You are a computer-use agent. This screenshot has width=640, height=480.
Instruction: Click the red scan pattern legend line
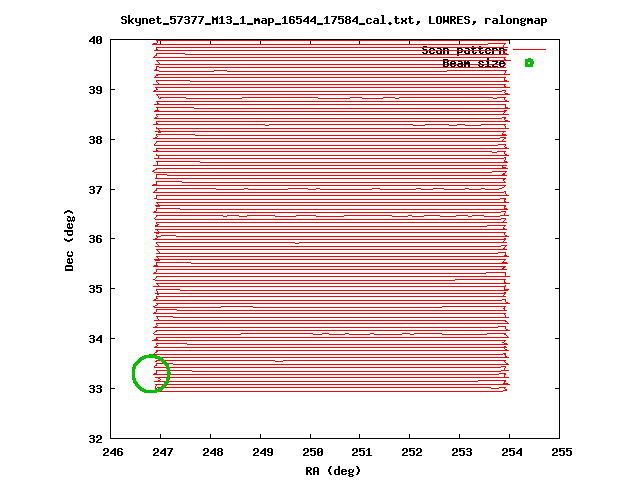(529, 49)
